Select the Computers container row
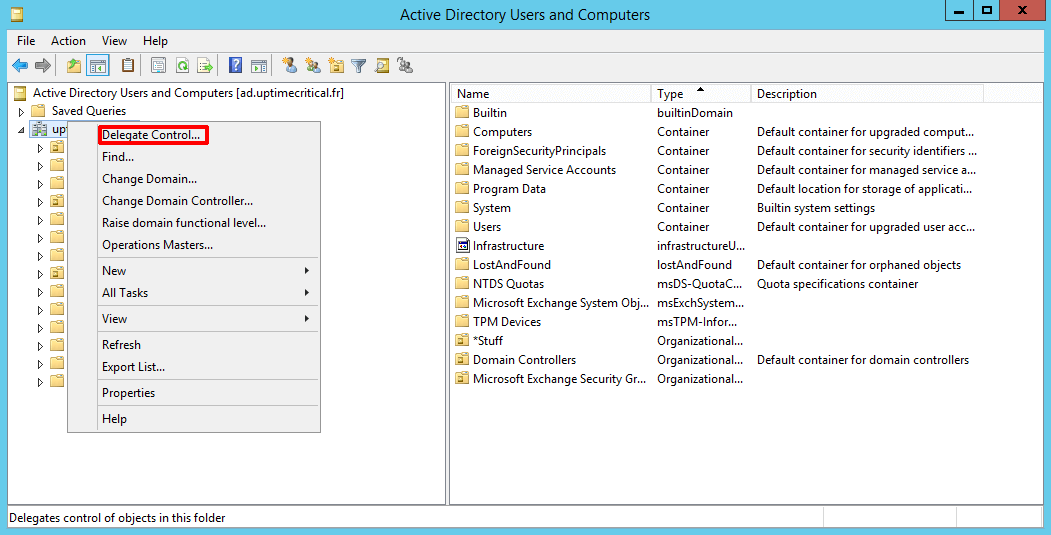 click(717, 132)
